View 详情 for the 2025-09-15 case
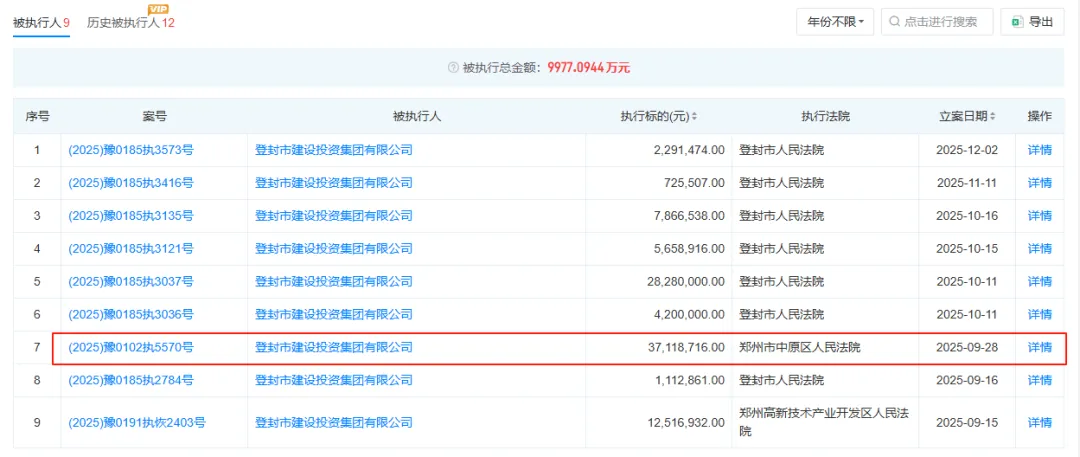 click(x=1039, y=422)
